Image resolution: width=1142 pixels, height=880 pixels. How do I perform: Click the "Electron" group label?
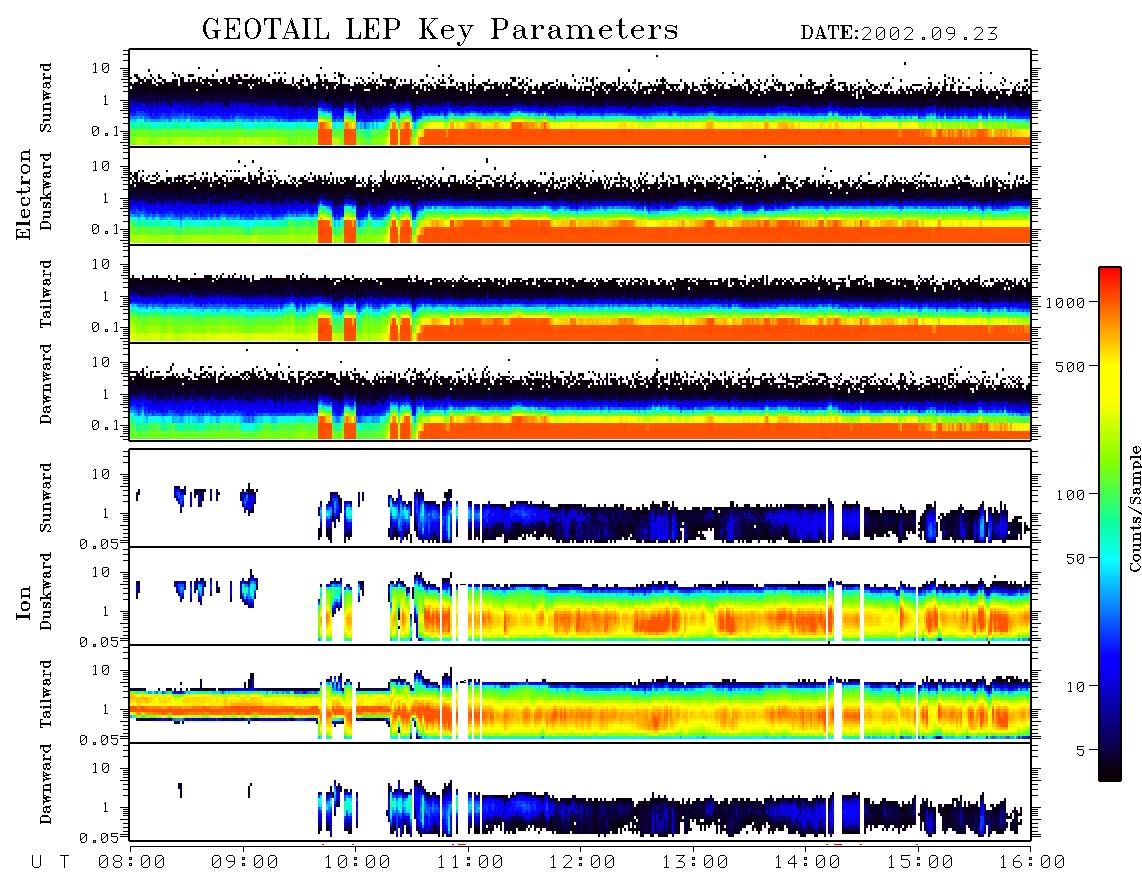point(24,194)
